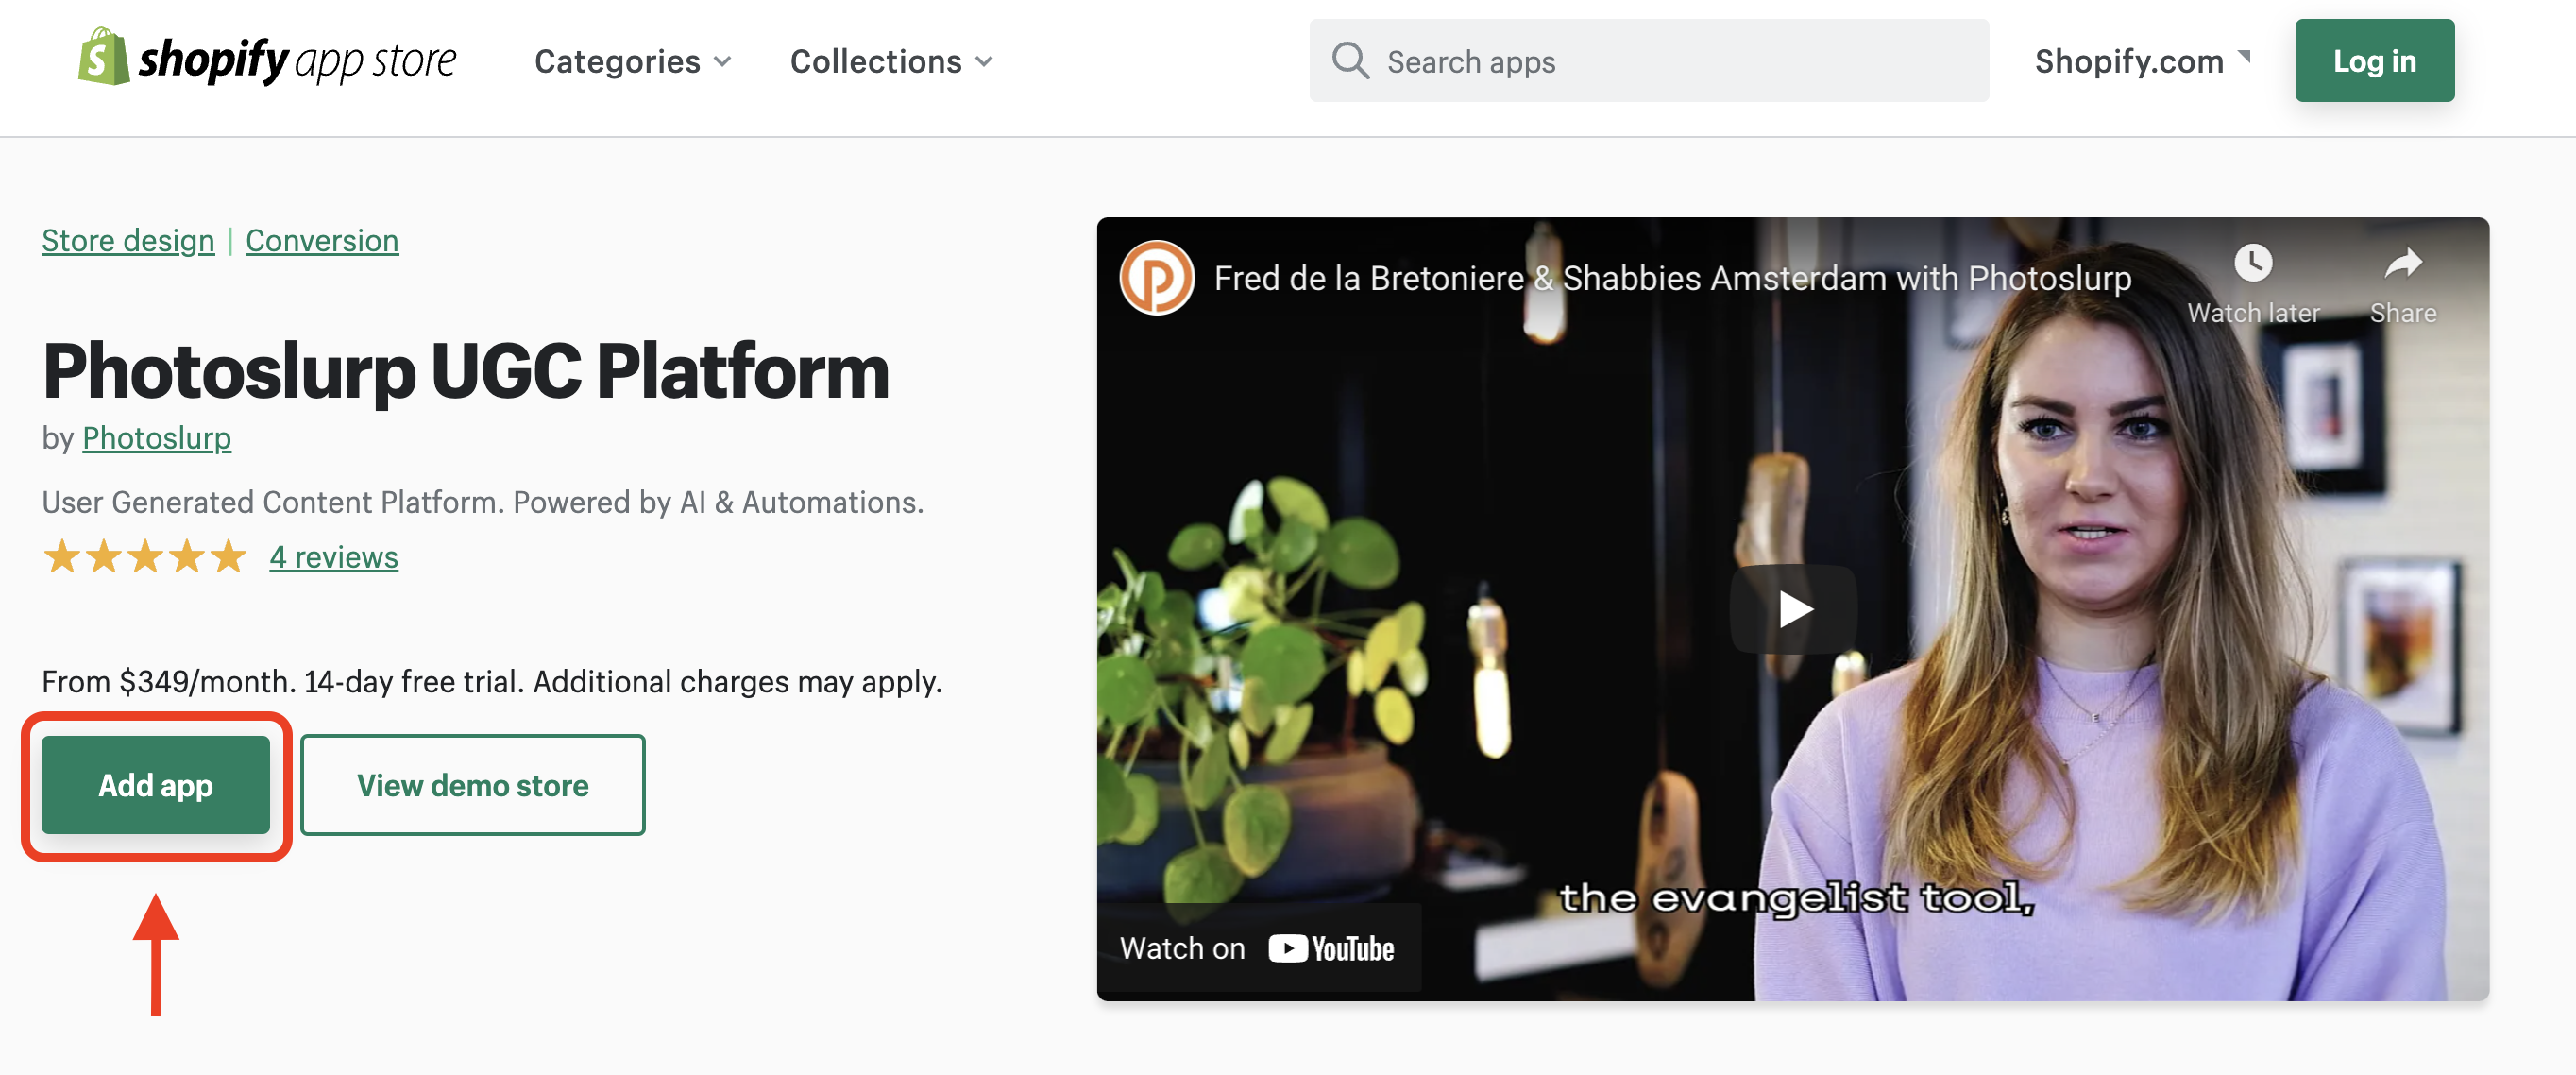Open the Conversion category link
Viewport: 2576px width, 1075px height.
point(322,240)
